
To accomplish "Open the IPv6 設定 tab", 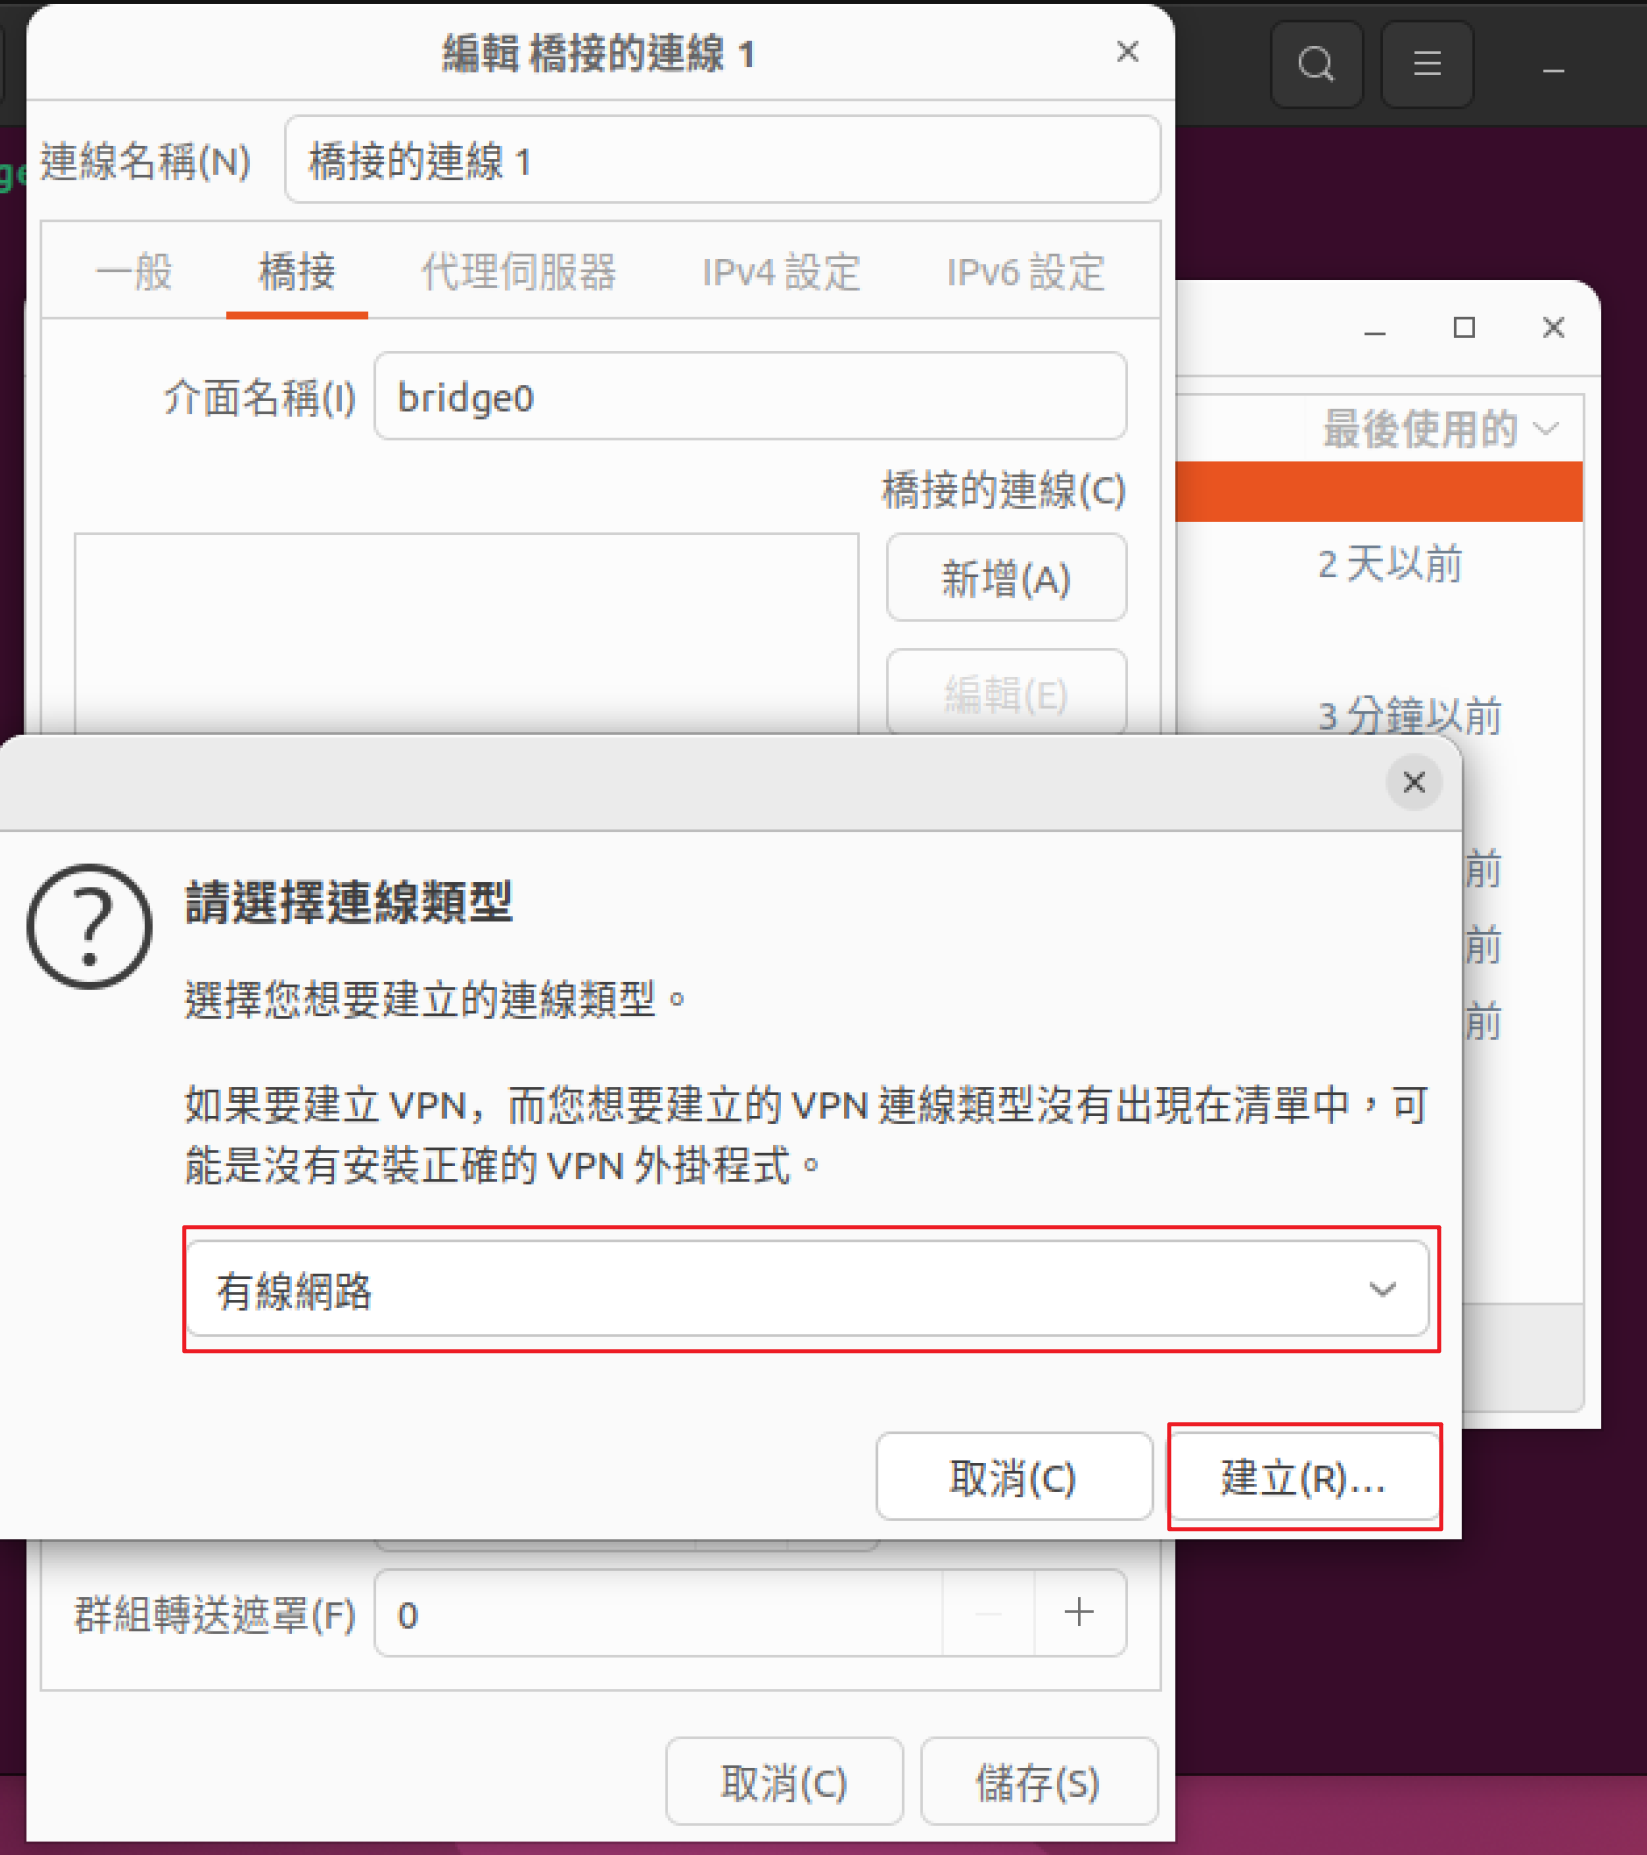I will tap(1026, 272).
